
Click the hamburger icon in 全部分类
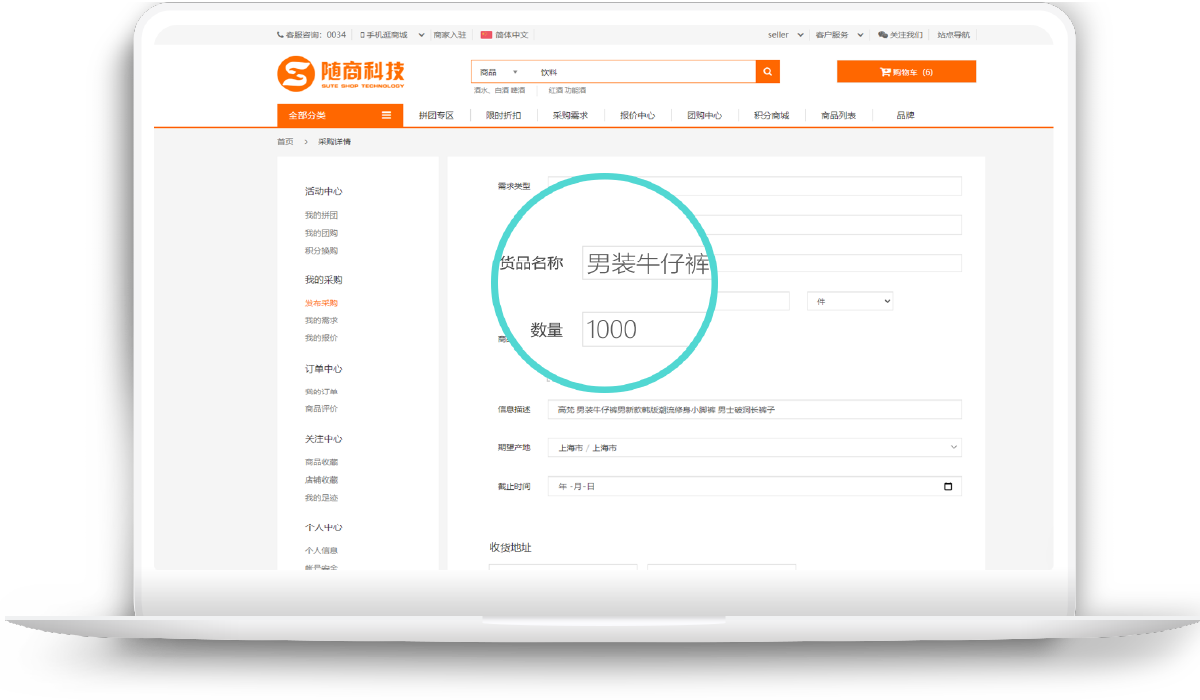(386, 115)
